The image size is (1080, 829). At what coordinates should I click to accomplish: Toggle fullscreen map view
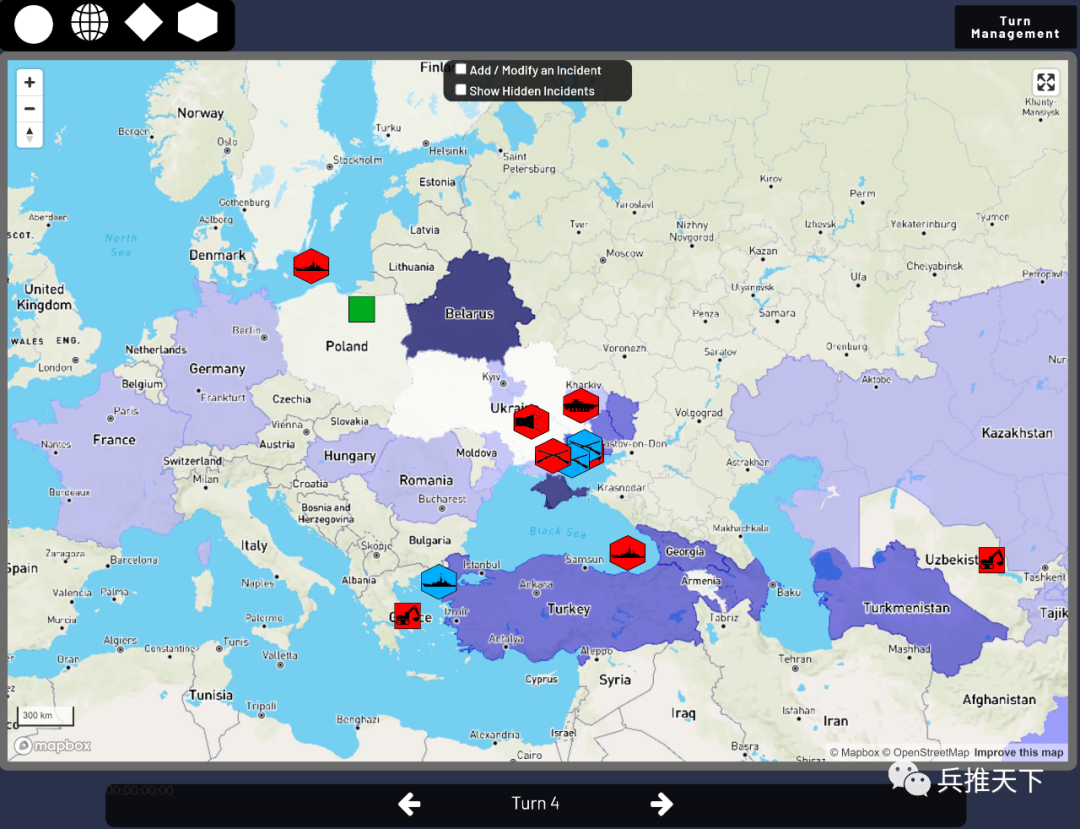point(1046,83)
